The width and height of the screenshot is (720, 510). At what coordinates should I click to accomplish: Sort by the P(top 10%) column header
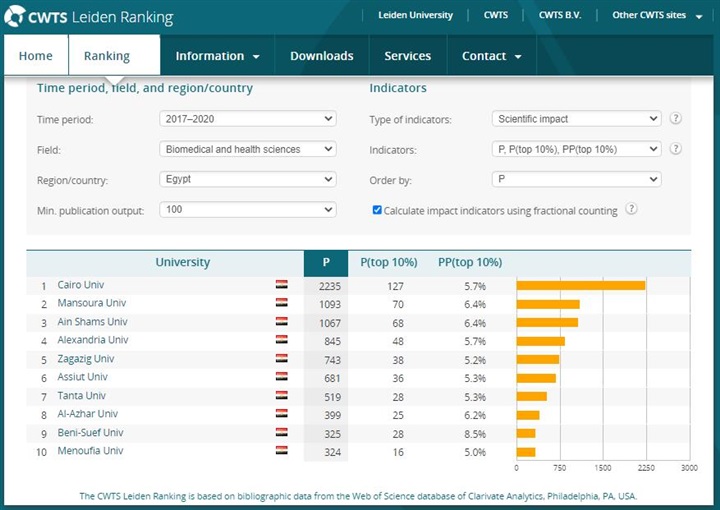coord(388,263)
